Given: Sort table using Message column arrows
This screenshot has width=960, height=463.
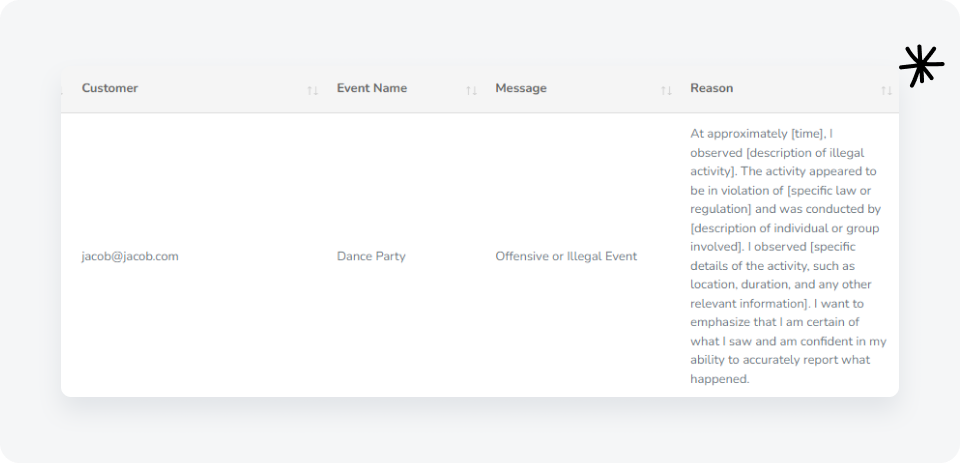Looking at the screenshot, I should (x=666, y=90).
